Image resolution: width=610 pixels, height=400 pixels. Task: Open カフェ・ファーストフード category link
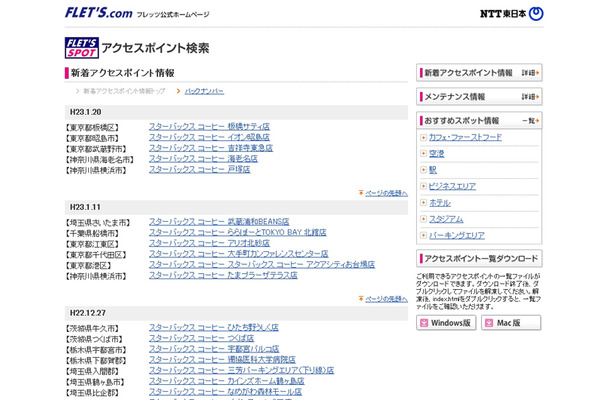[465, 137]
